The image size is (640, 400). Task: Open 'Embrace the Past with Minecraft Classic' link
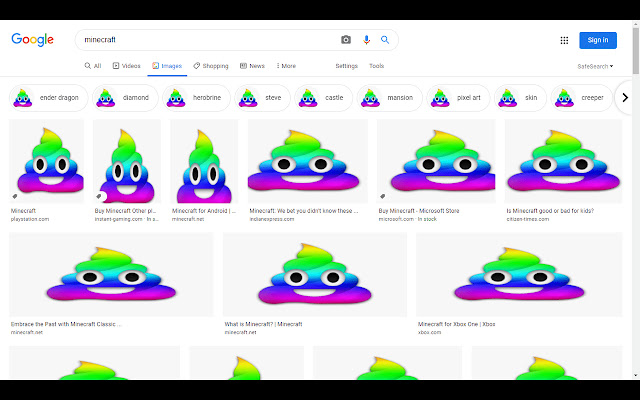66,324
